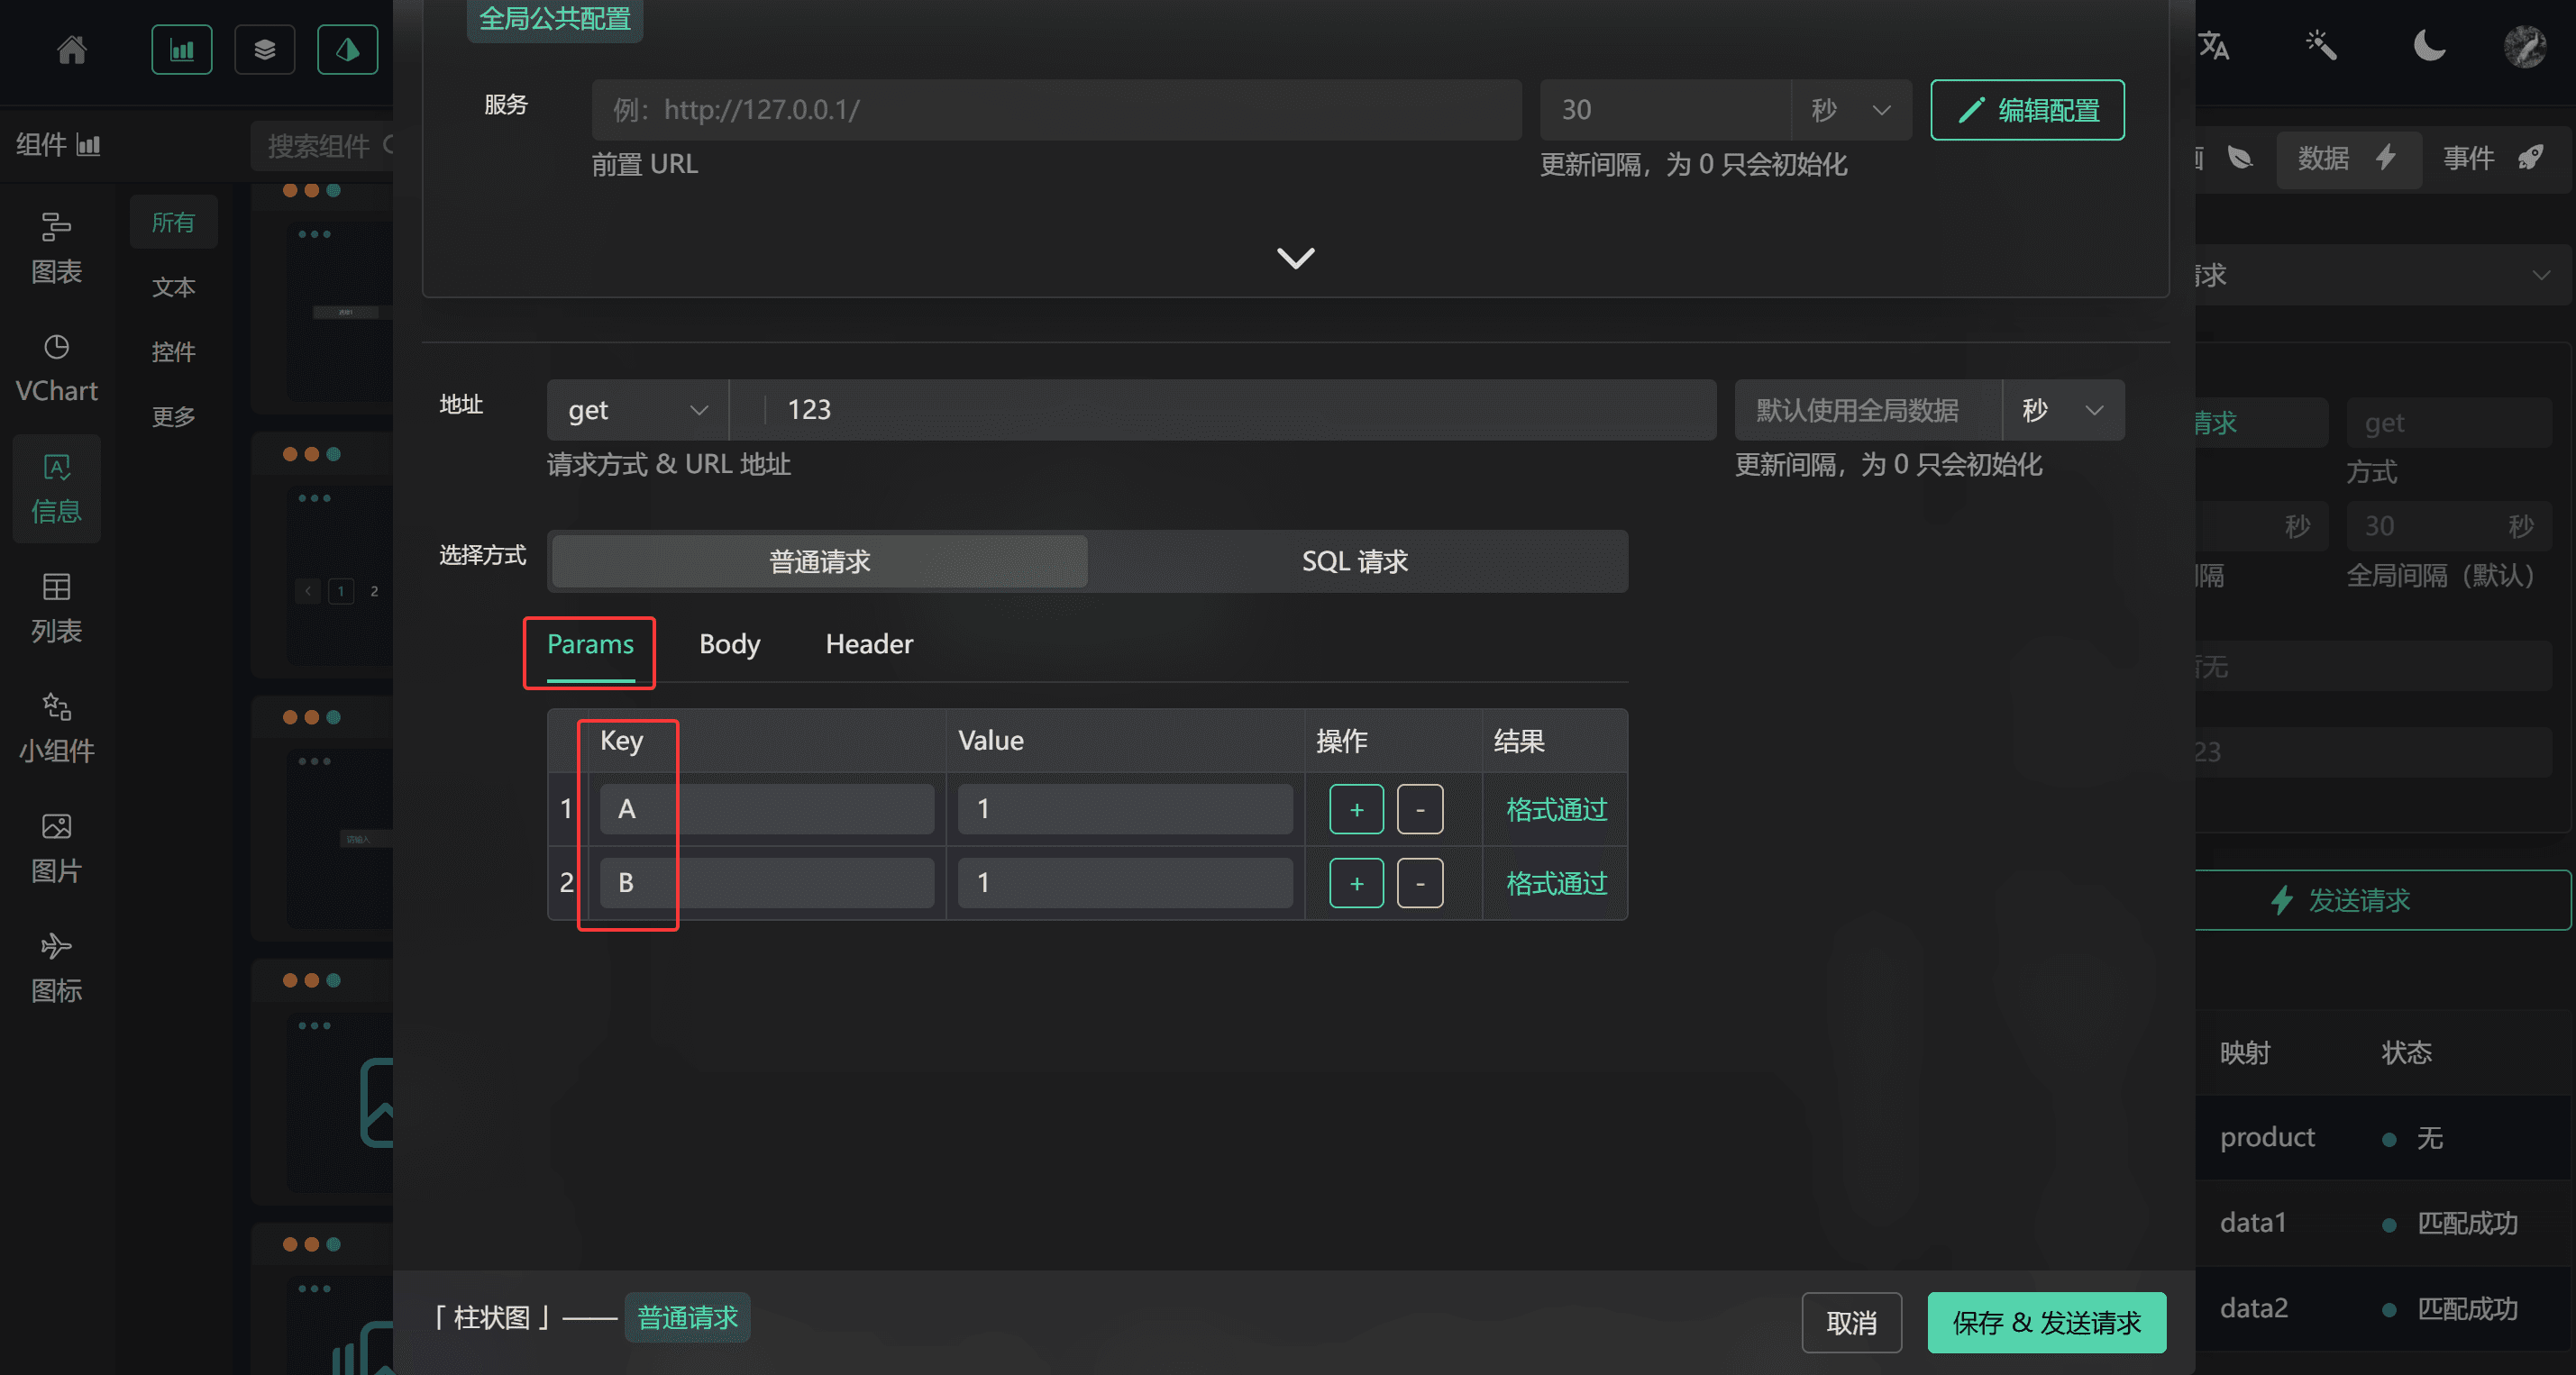This screenshot has width=2576, height=1375.
Task: Open the 秒 unit dropdown for service interval
Action: click(1851, 110)
